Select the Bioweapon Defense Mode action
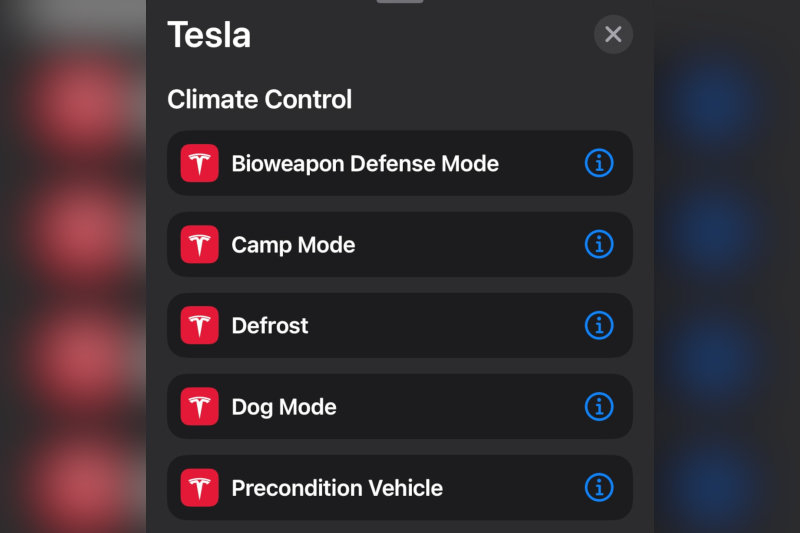Viewport: 800px width, 533px height. 365,163
